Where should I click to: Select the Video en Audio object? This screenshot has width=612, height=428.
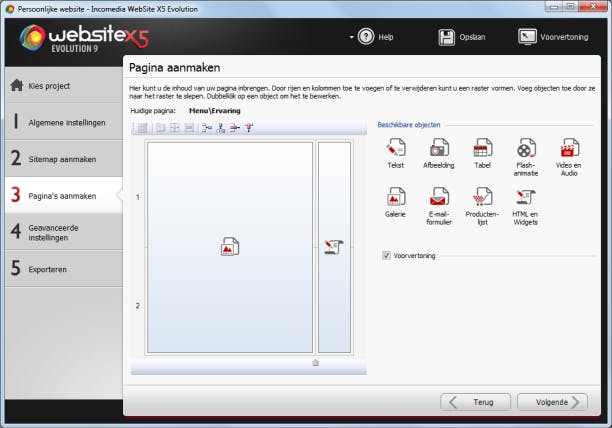[569, 157]
